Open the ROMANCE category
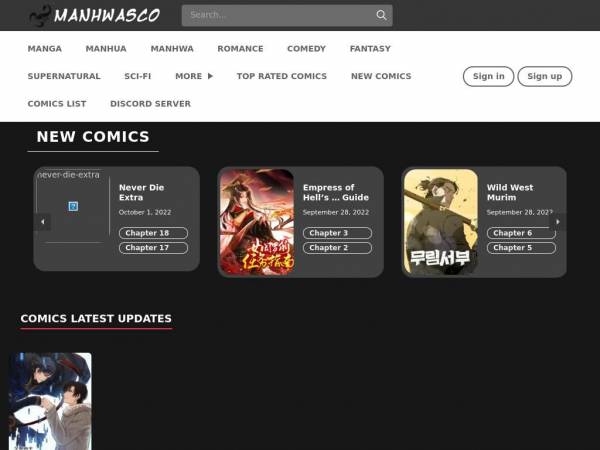 click(x=240, y=49)
